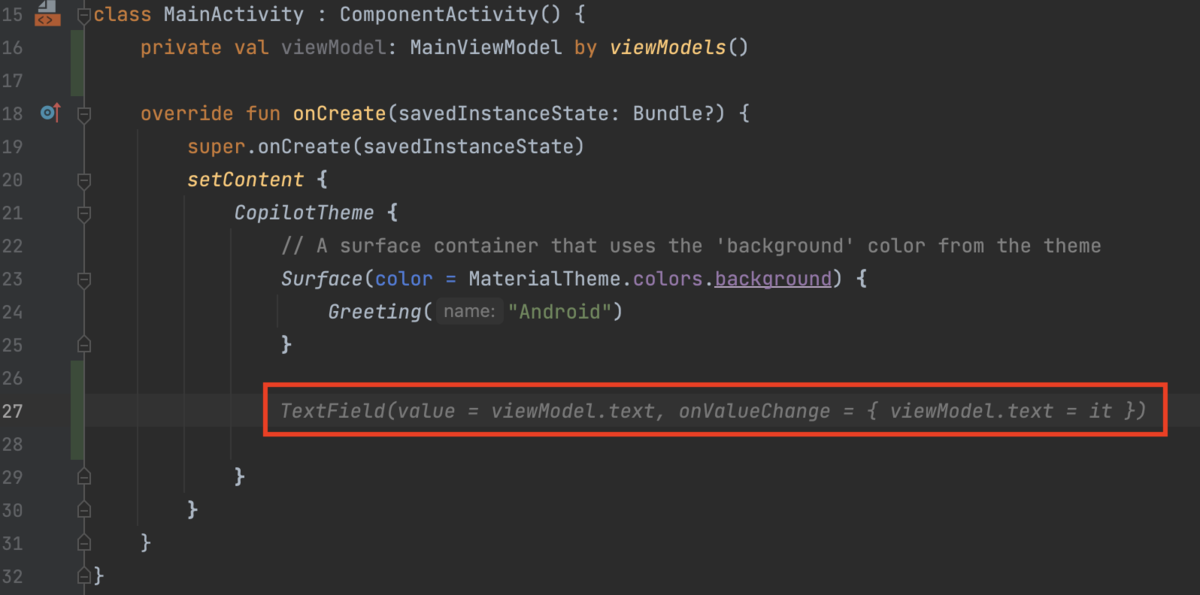Click the Greeting function call on line 24
Image resolution: width=1200 pixels, height=595 pixels.
tap(374, 312)
